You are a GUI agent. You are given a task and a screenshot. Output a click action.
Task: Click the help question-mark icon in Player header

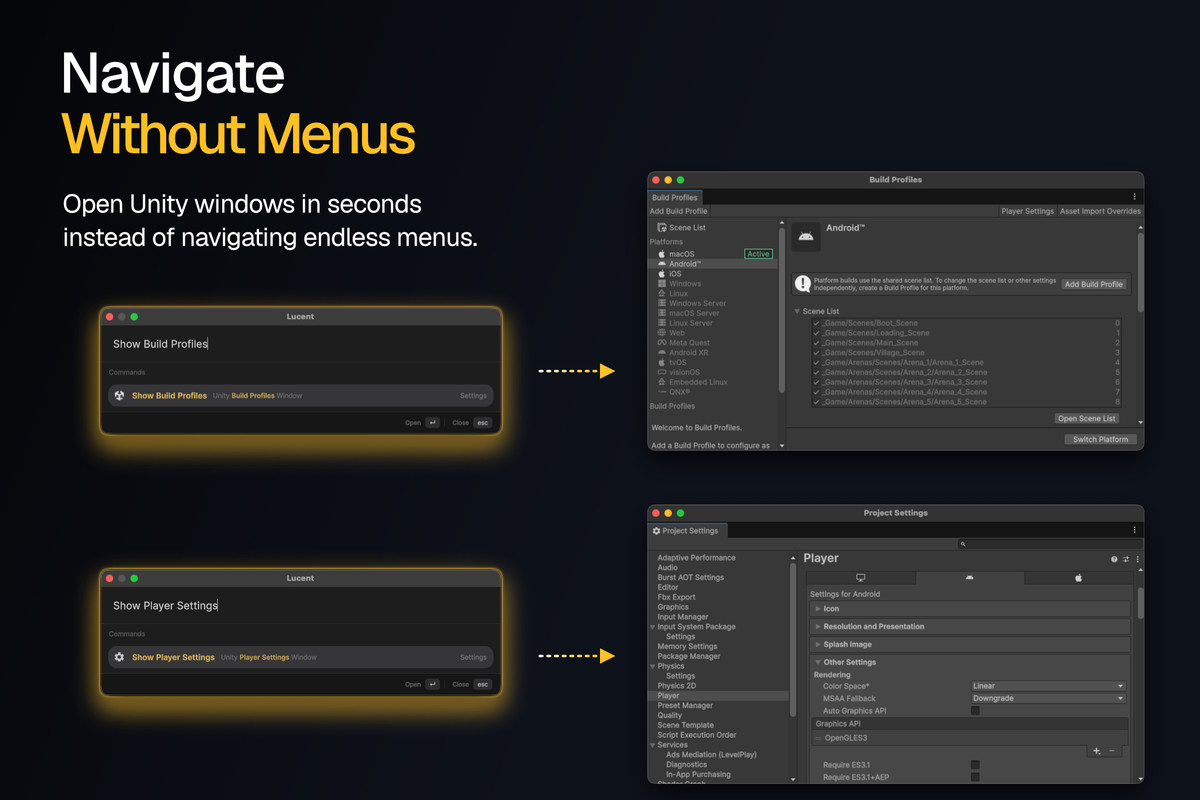[x=1114, y=559]
